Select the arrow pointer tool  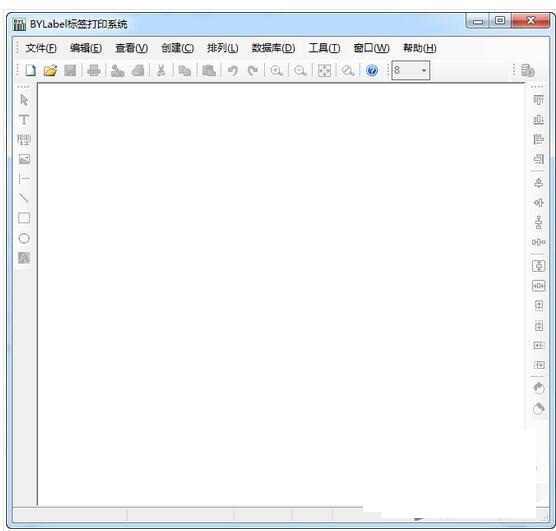pyautogui.click(x=24, y=100)
